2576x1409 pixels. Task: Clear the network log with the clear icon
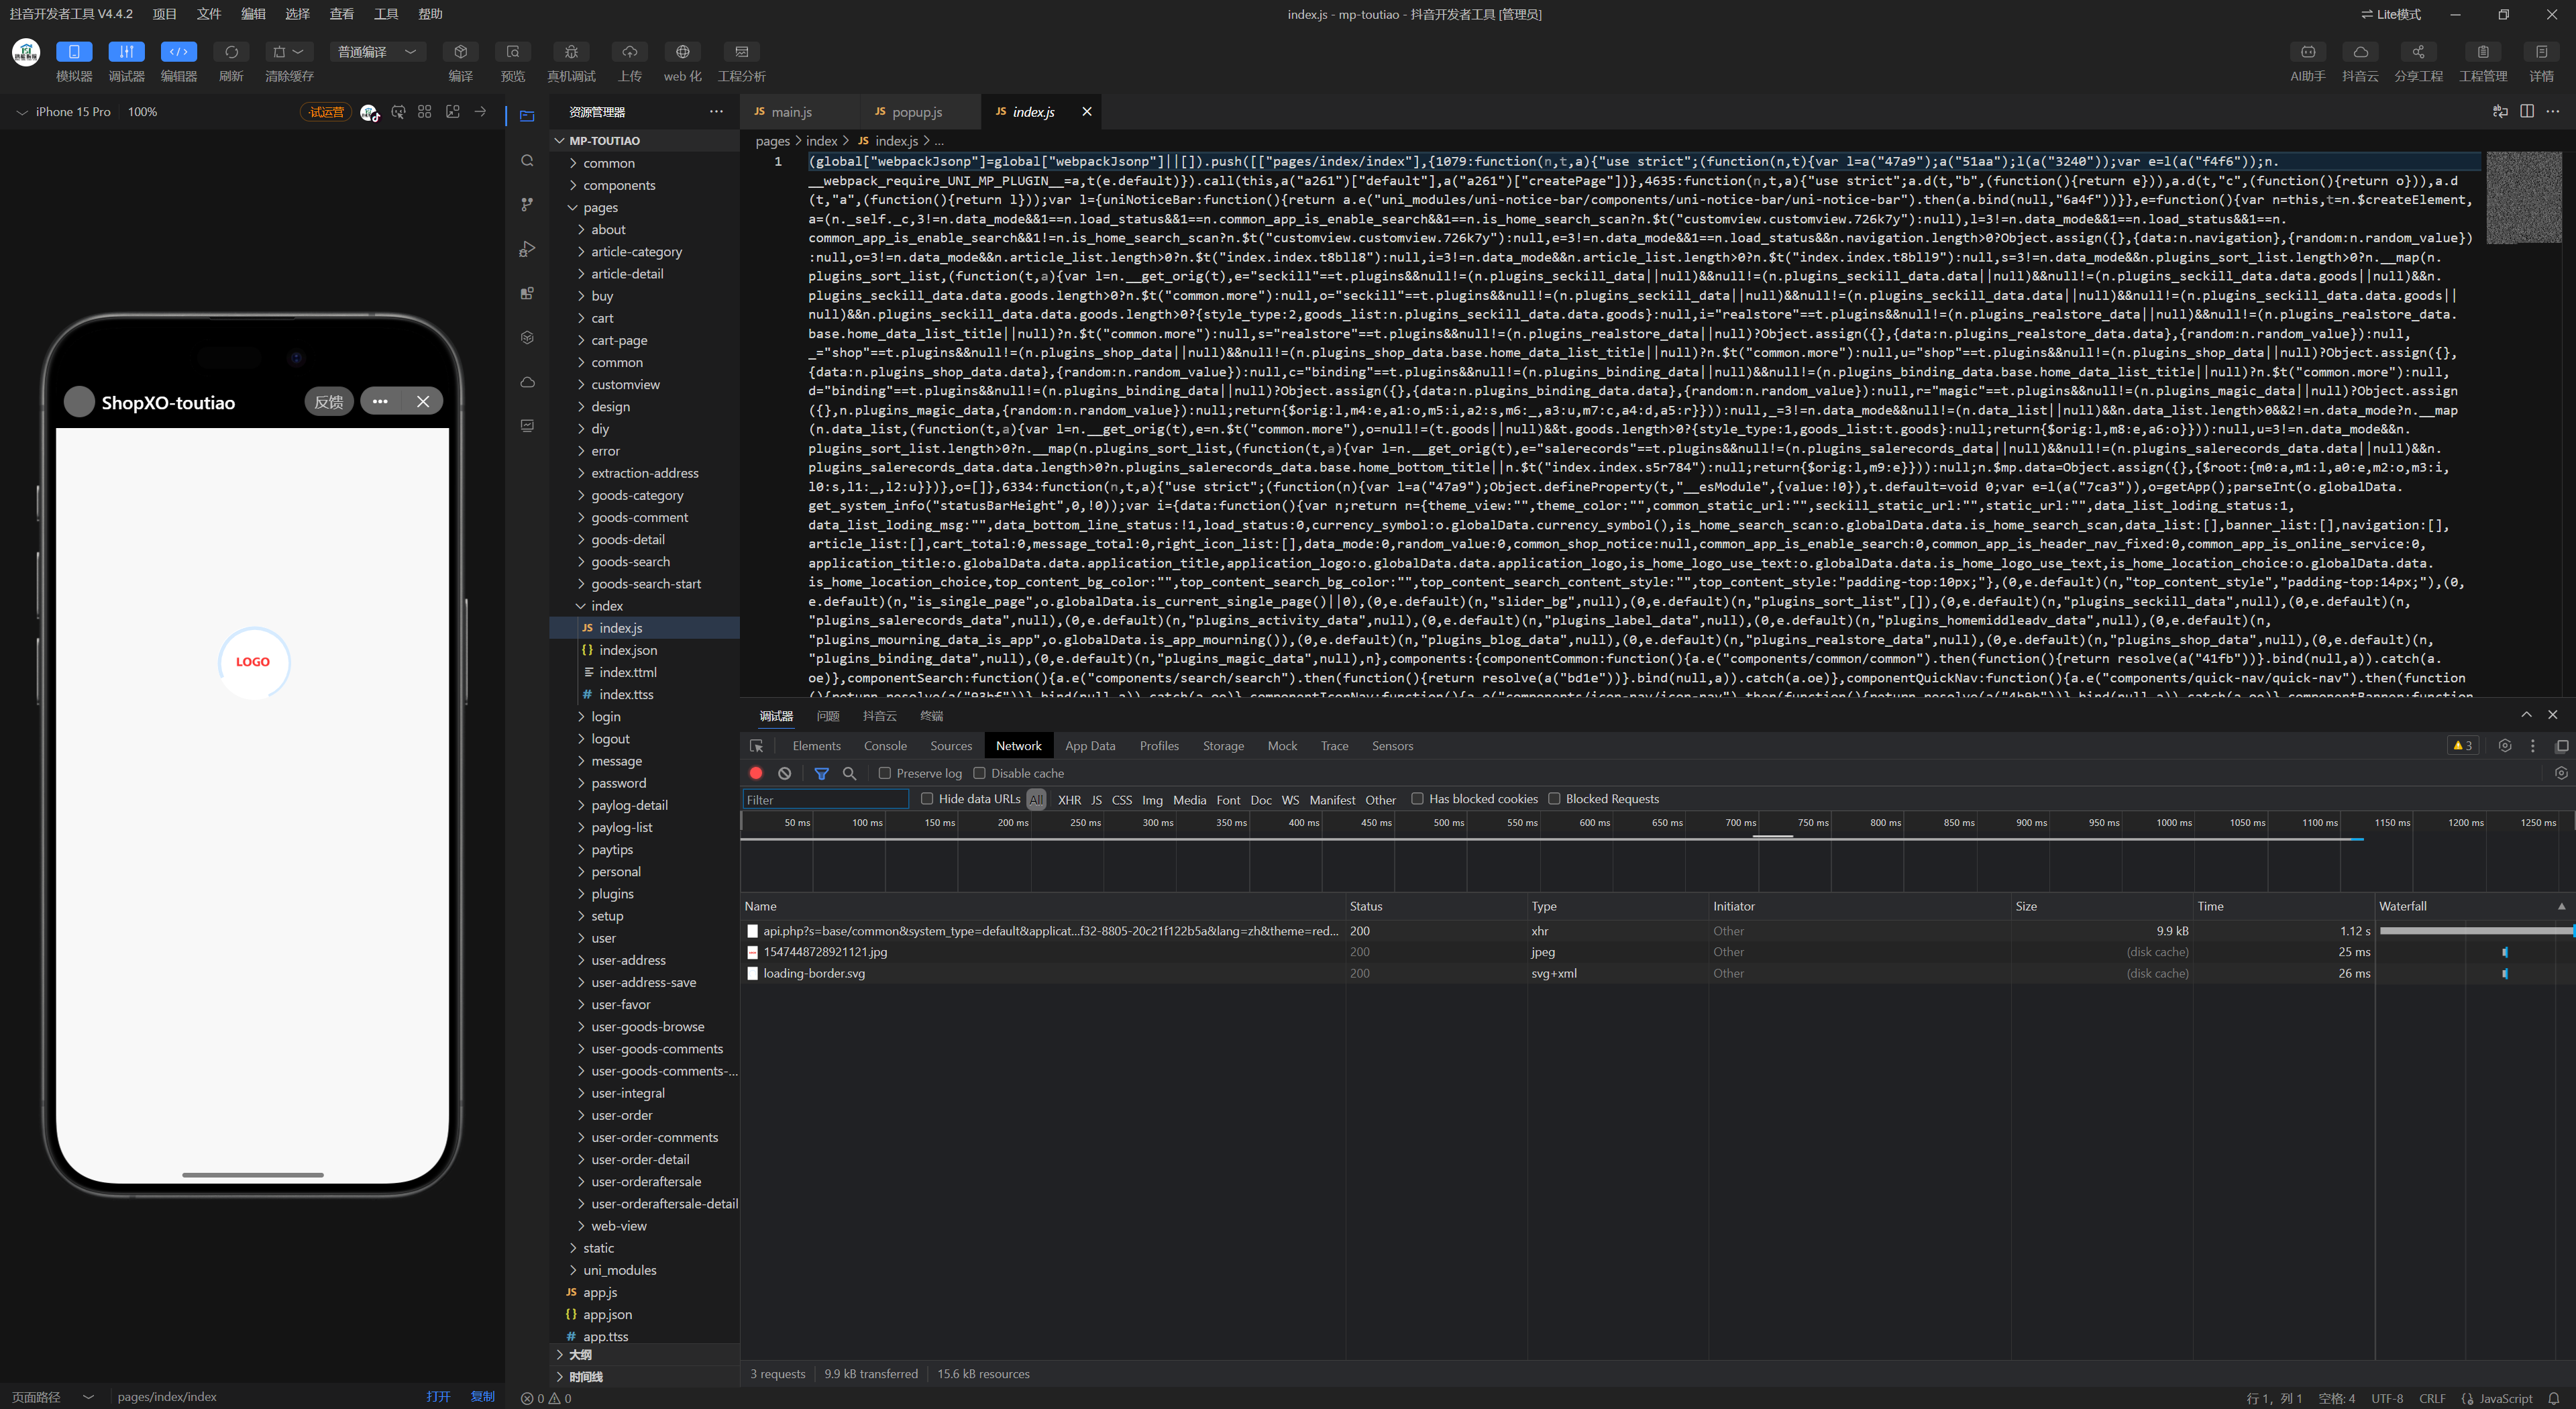coord(785,773)
